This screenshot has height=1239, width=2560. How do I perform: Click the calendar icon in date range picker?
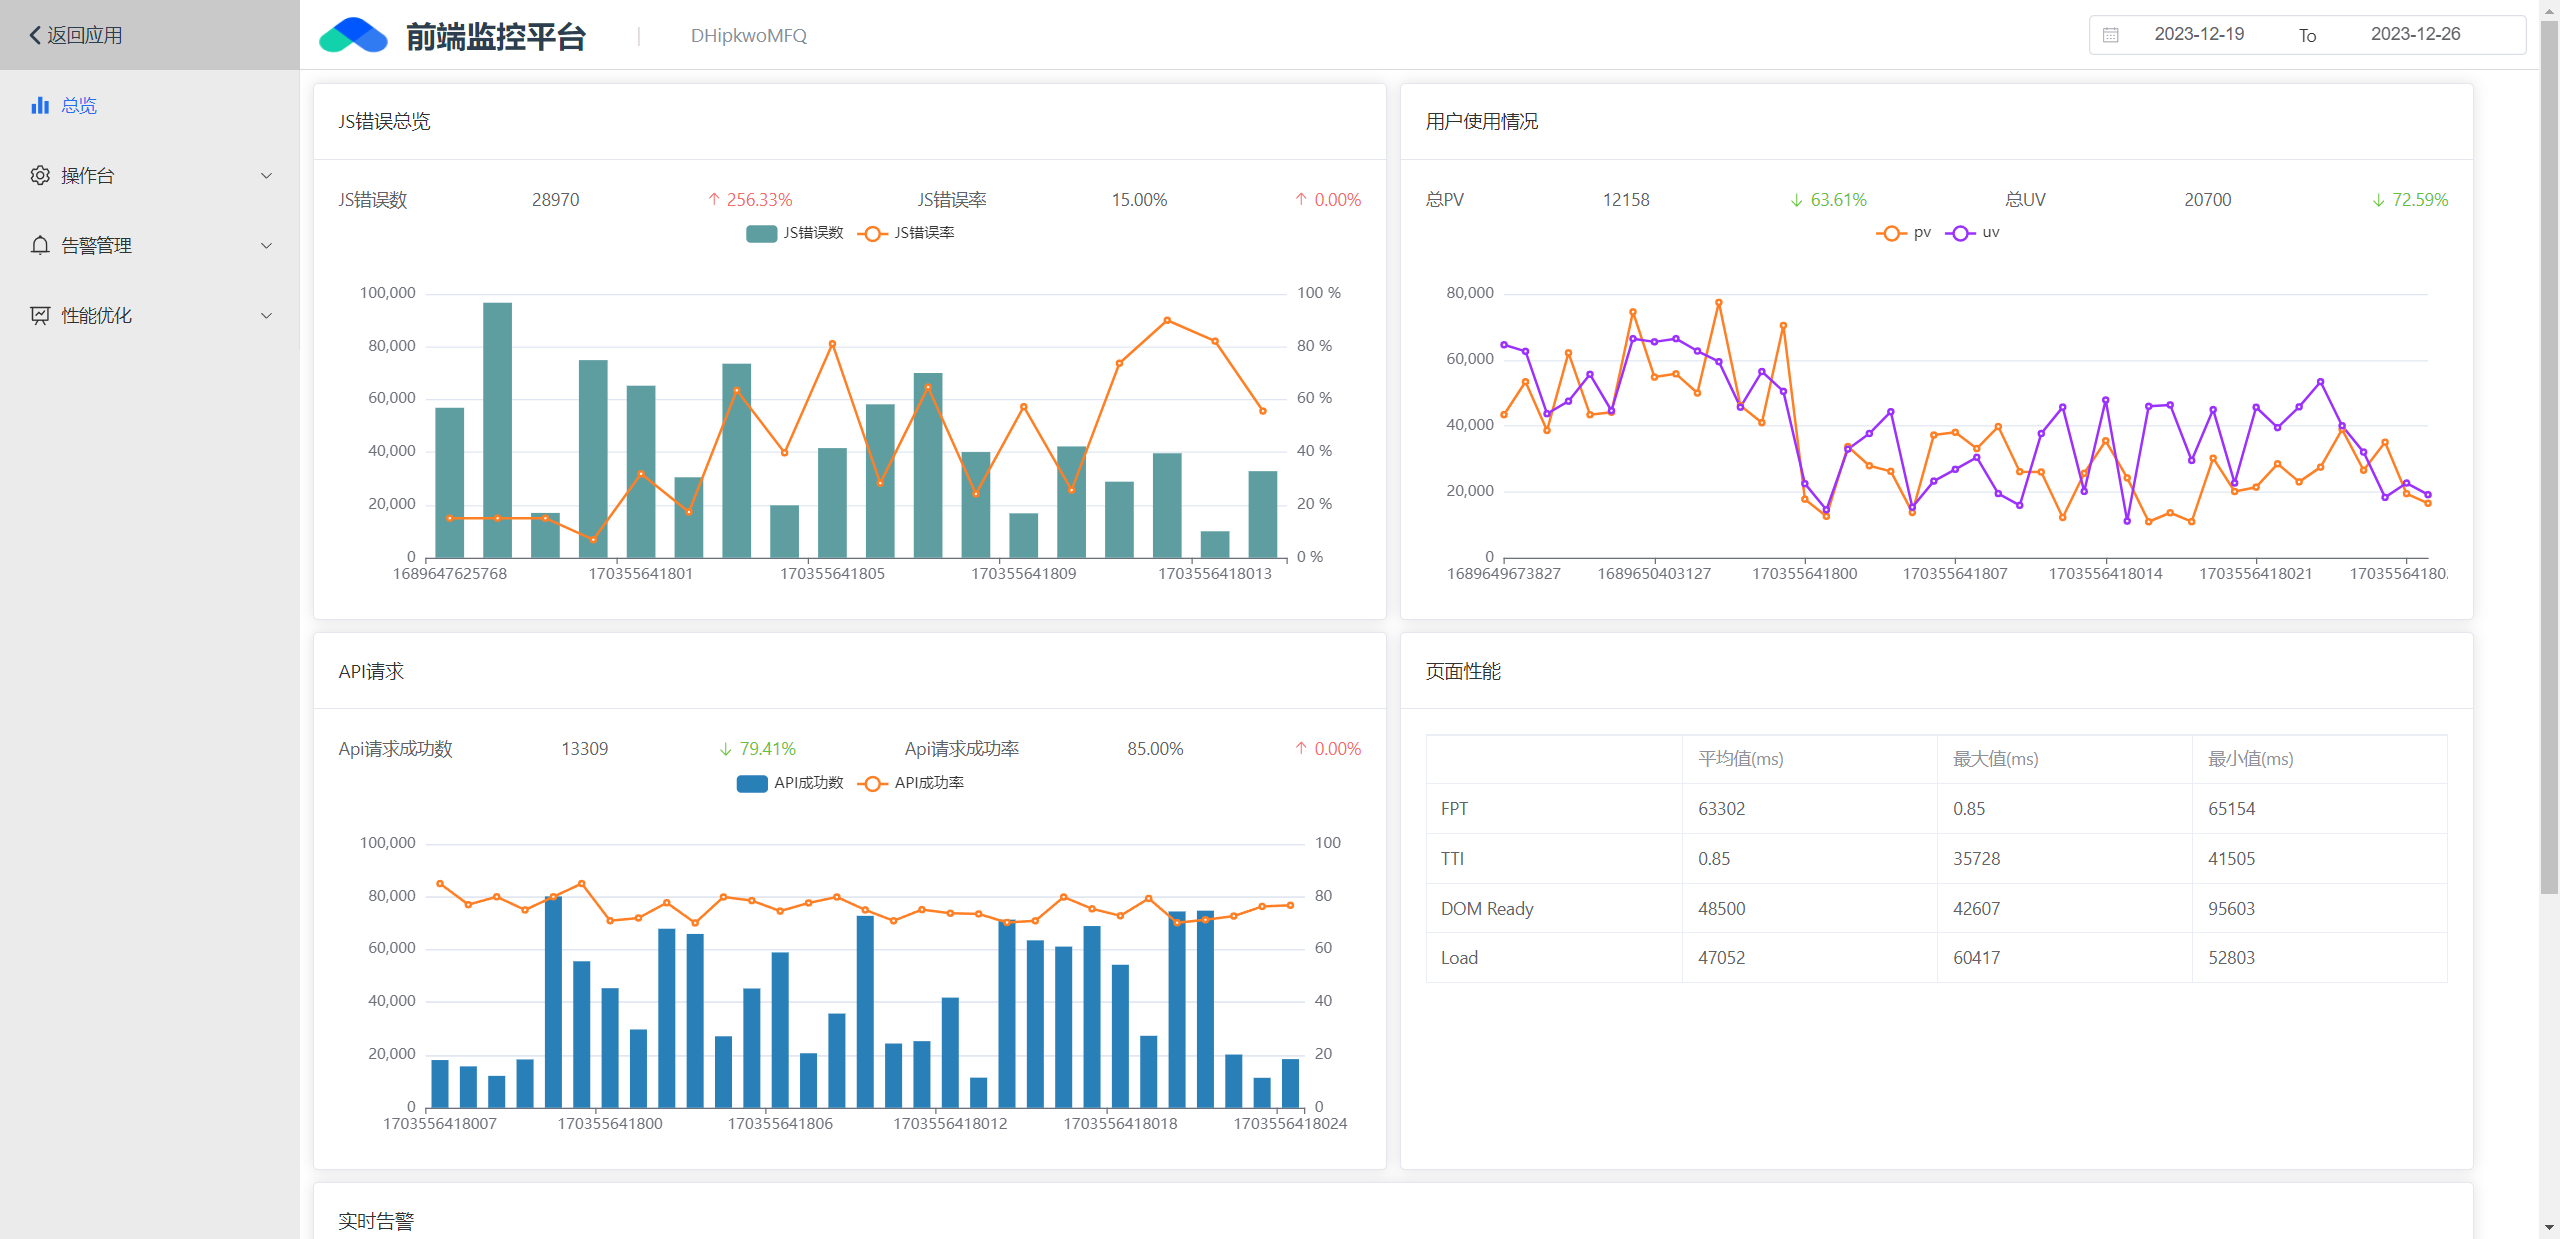click(x=2111, y=35)
